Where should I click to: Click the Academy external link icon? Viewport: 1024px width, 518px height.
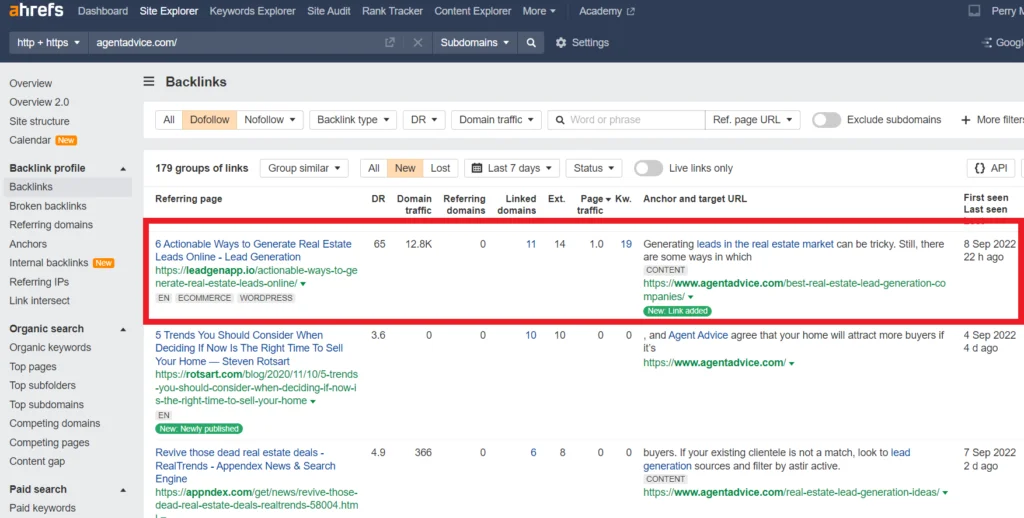pos(630,11)
